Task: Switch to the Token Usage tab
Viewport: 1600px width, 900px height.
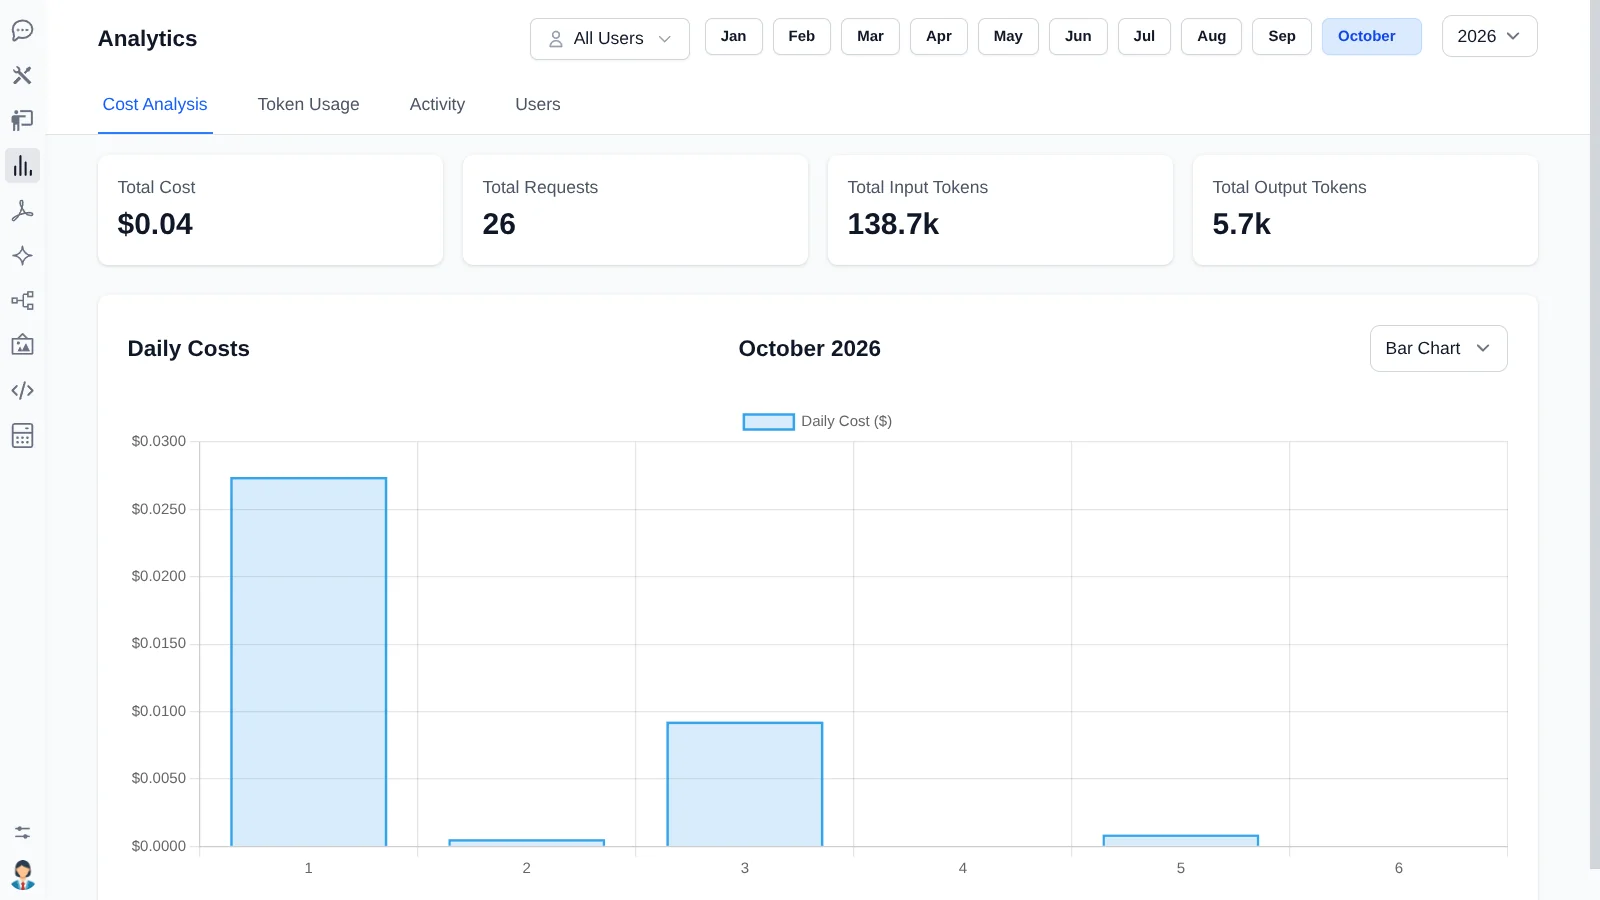Action: click(308, 104)
